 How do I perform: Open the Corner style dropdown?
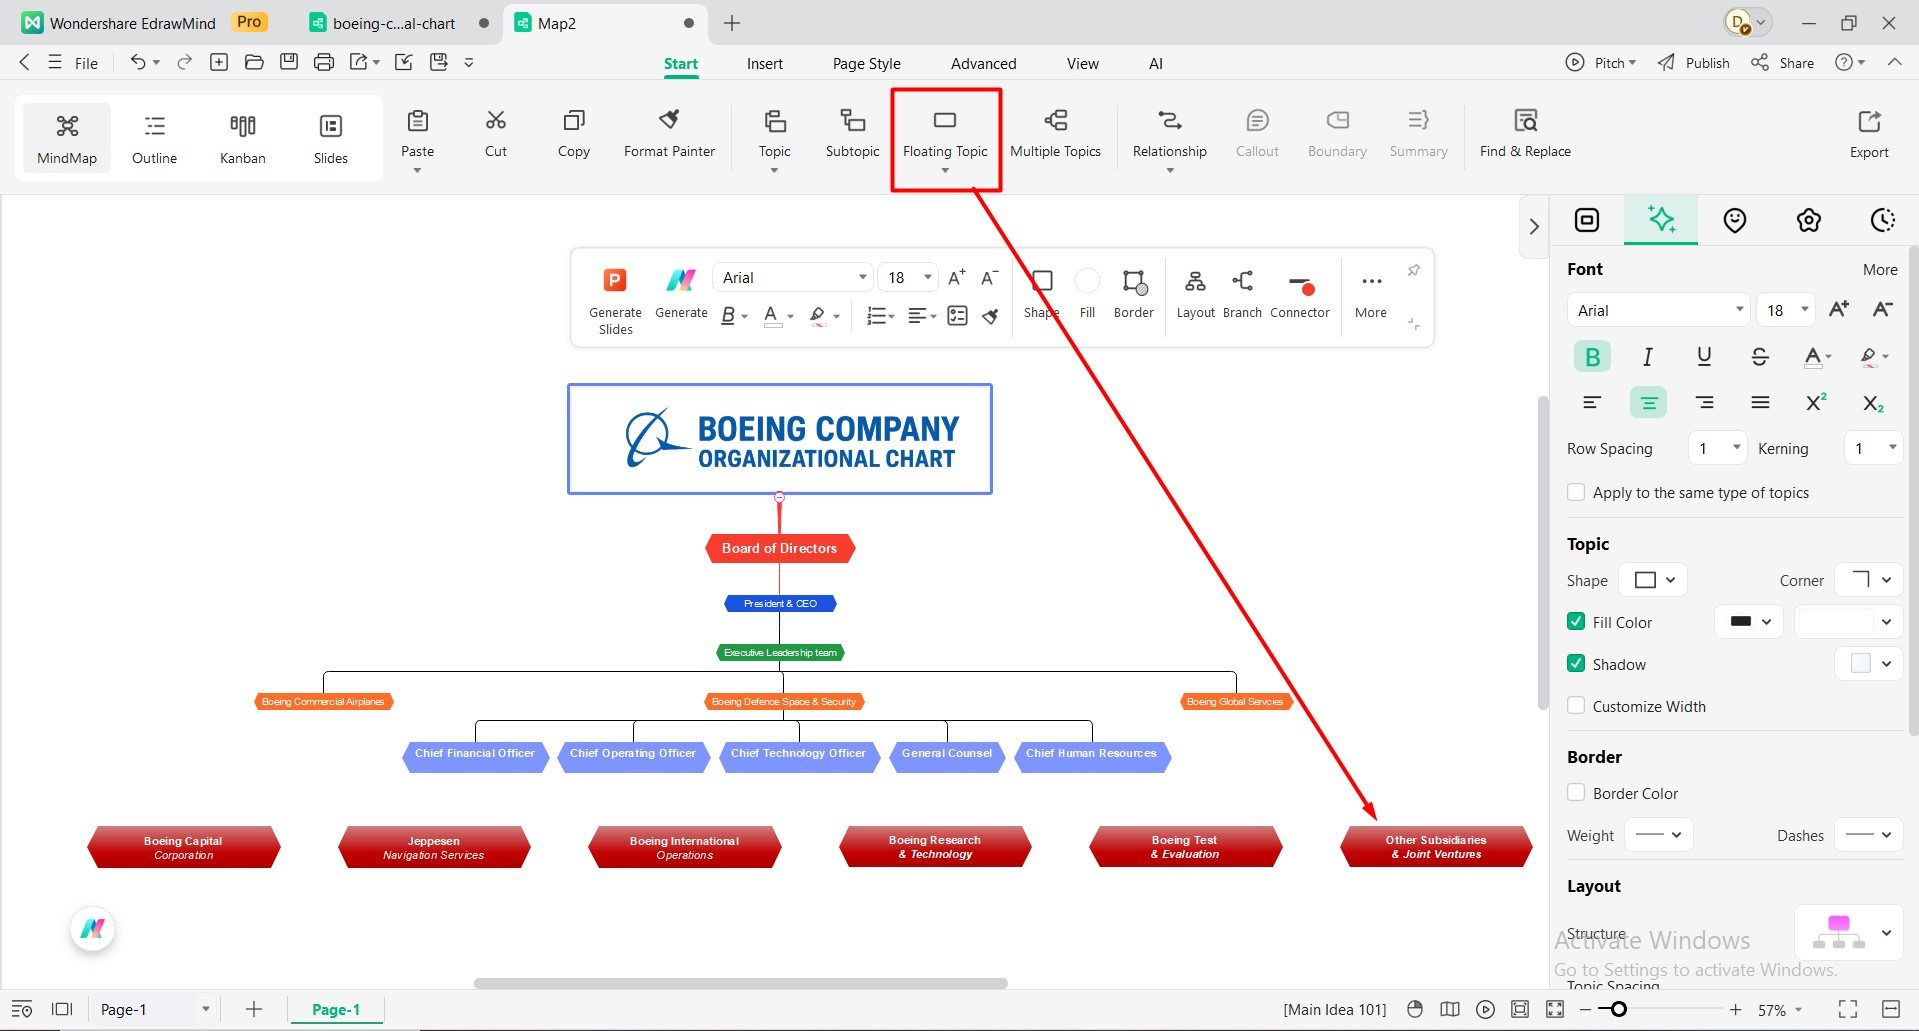(x=1870, y=580)
